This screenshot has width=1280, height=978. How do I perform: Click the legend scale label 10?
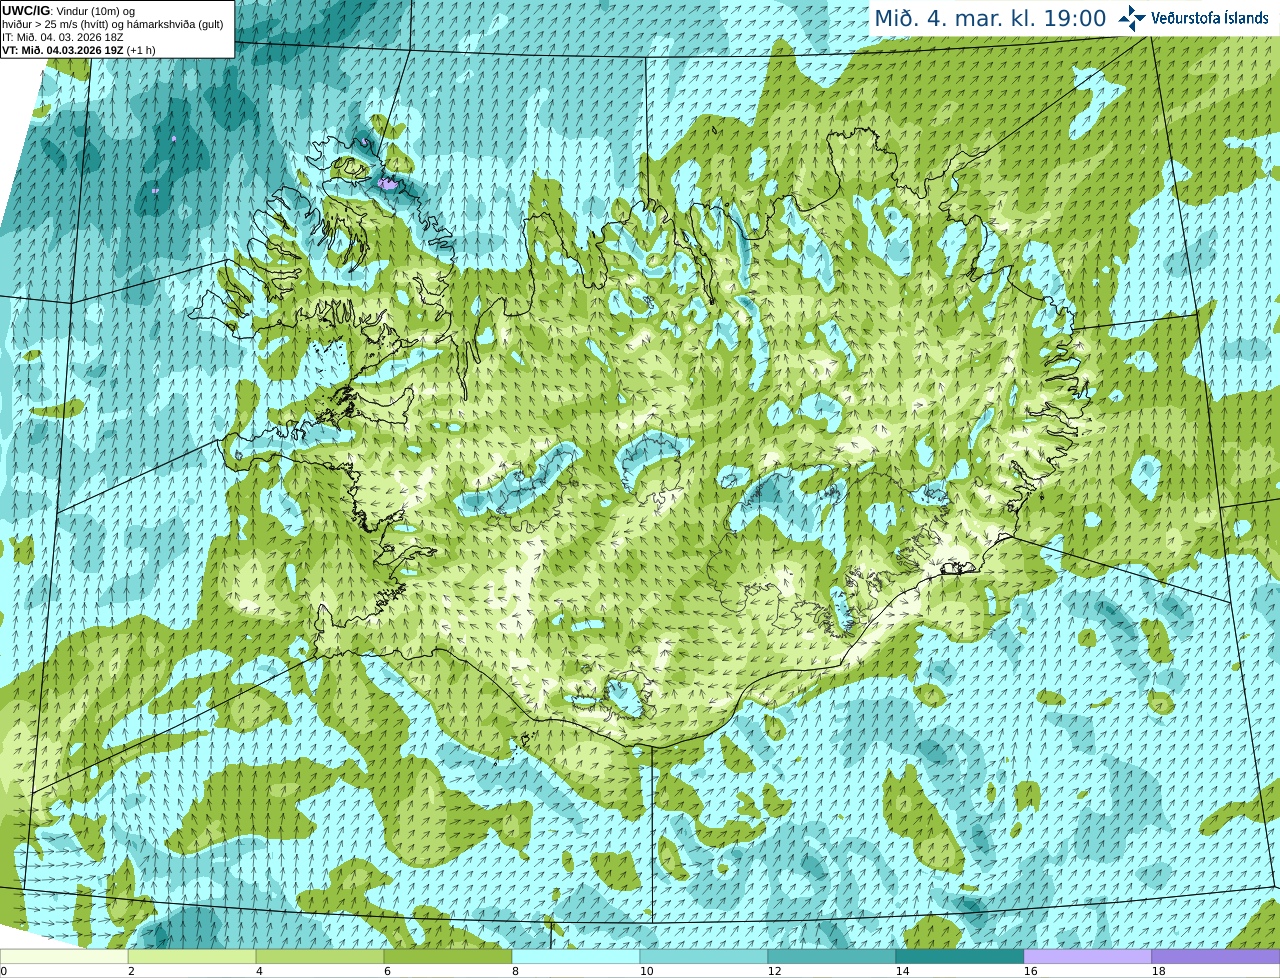[x=646, y=971]
